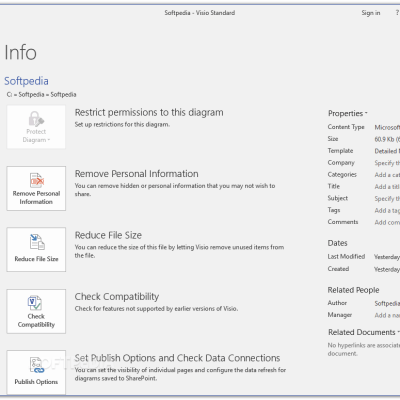Expand the Protect Diagram dropdown arrow
The width and height of the screenshot is (400, 400).
pos(49,140)
